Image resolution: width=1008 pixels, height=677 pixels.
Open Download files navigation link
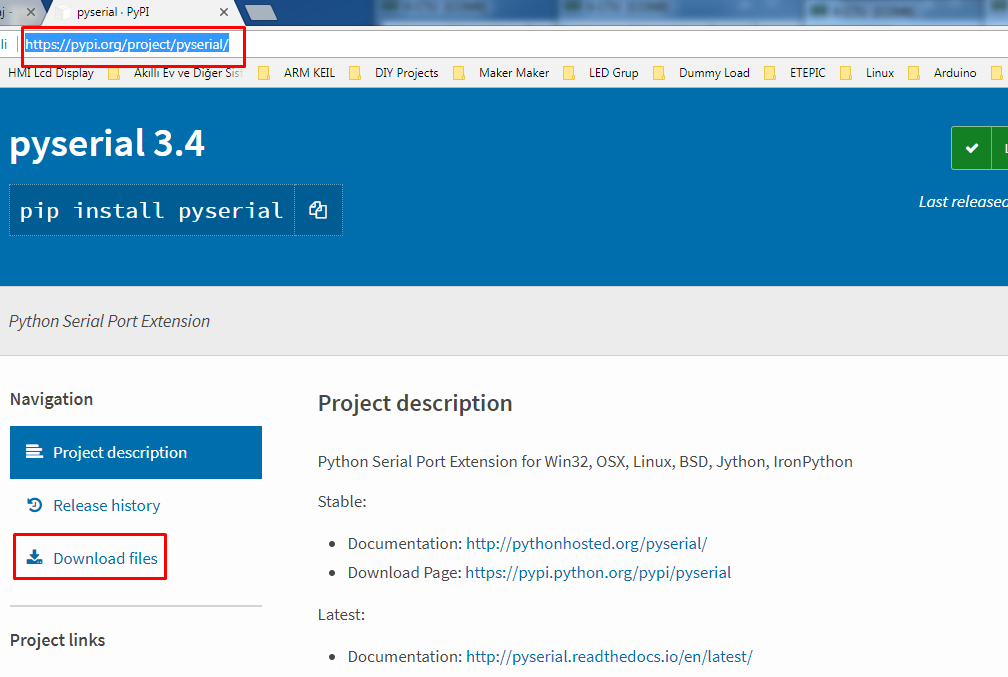point(105,559)
